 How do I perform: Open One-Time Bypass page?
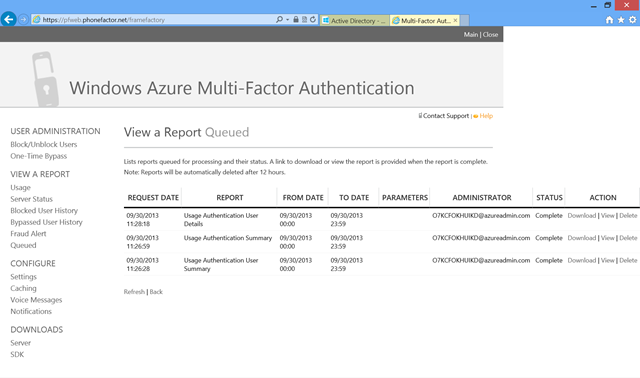tap(39, 156)
